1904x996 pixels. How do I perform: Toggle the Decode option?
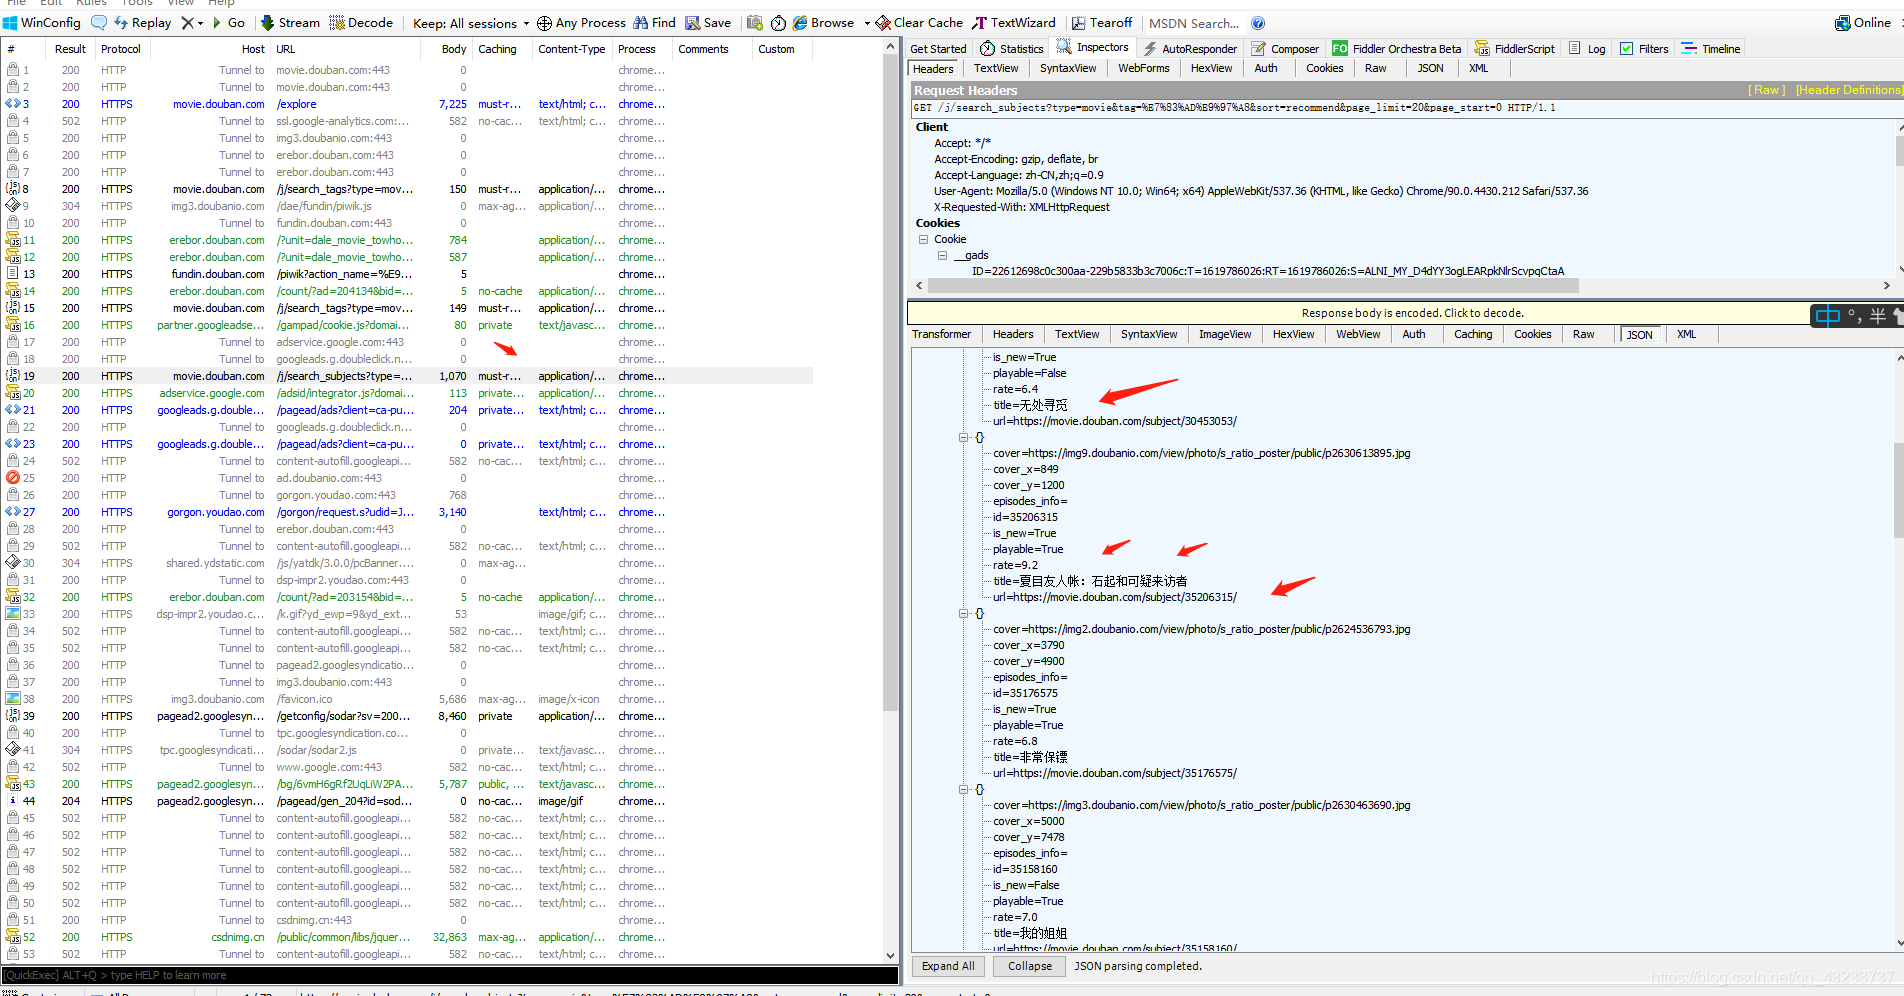point(361,23)
